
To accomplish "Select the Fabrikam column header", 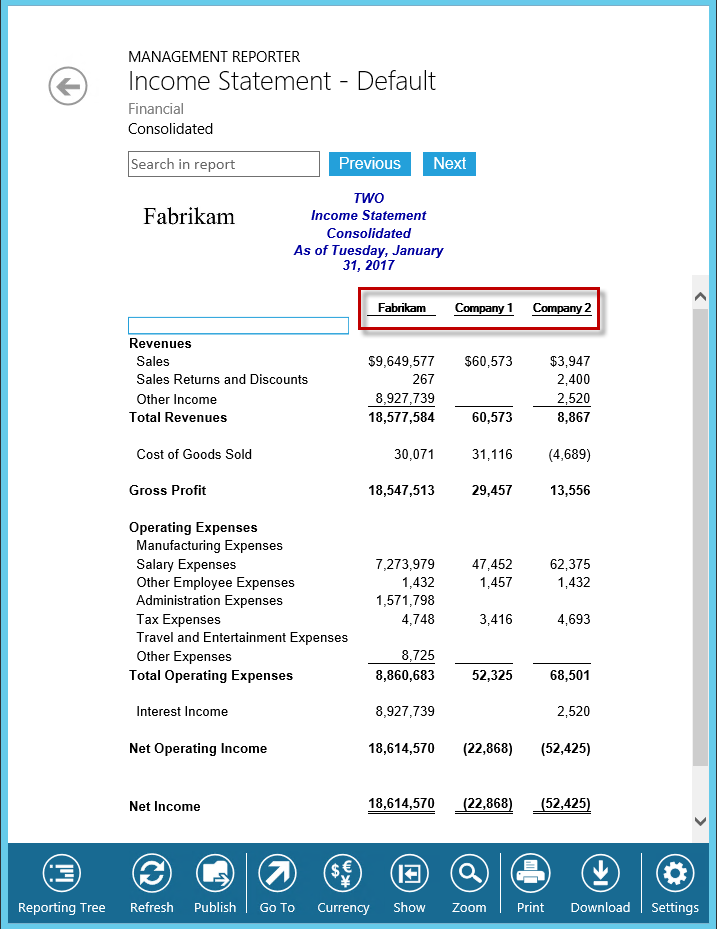I will click(x=402, y=308).
